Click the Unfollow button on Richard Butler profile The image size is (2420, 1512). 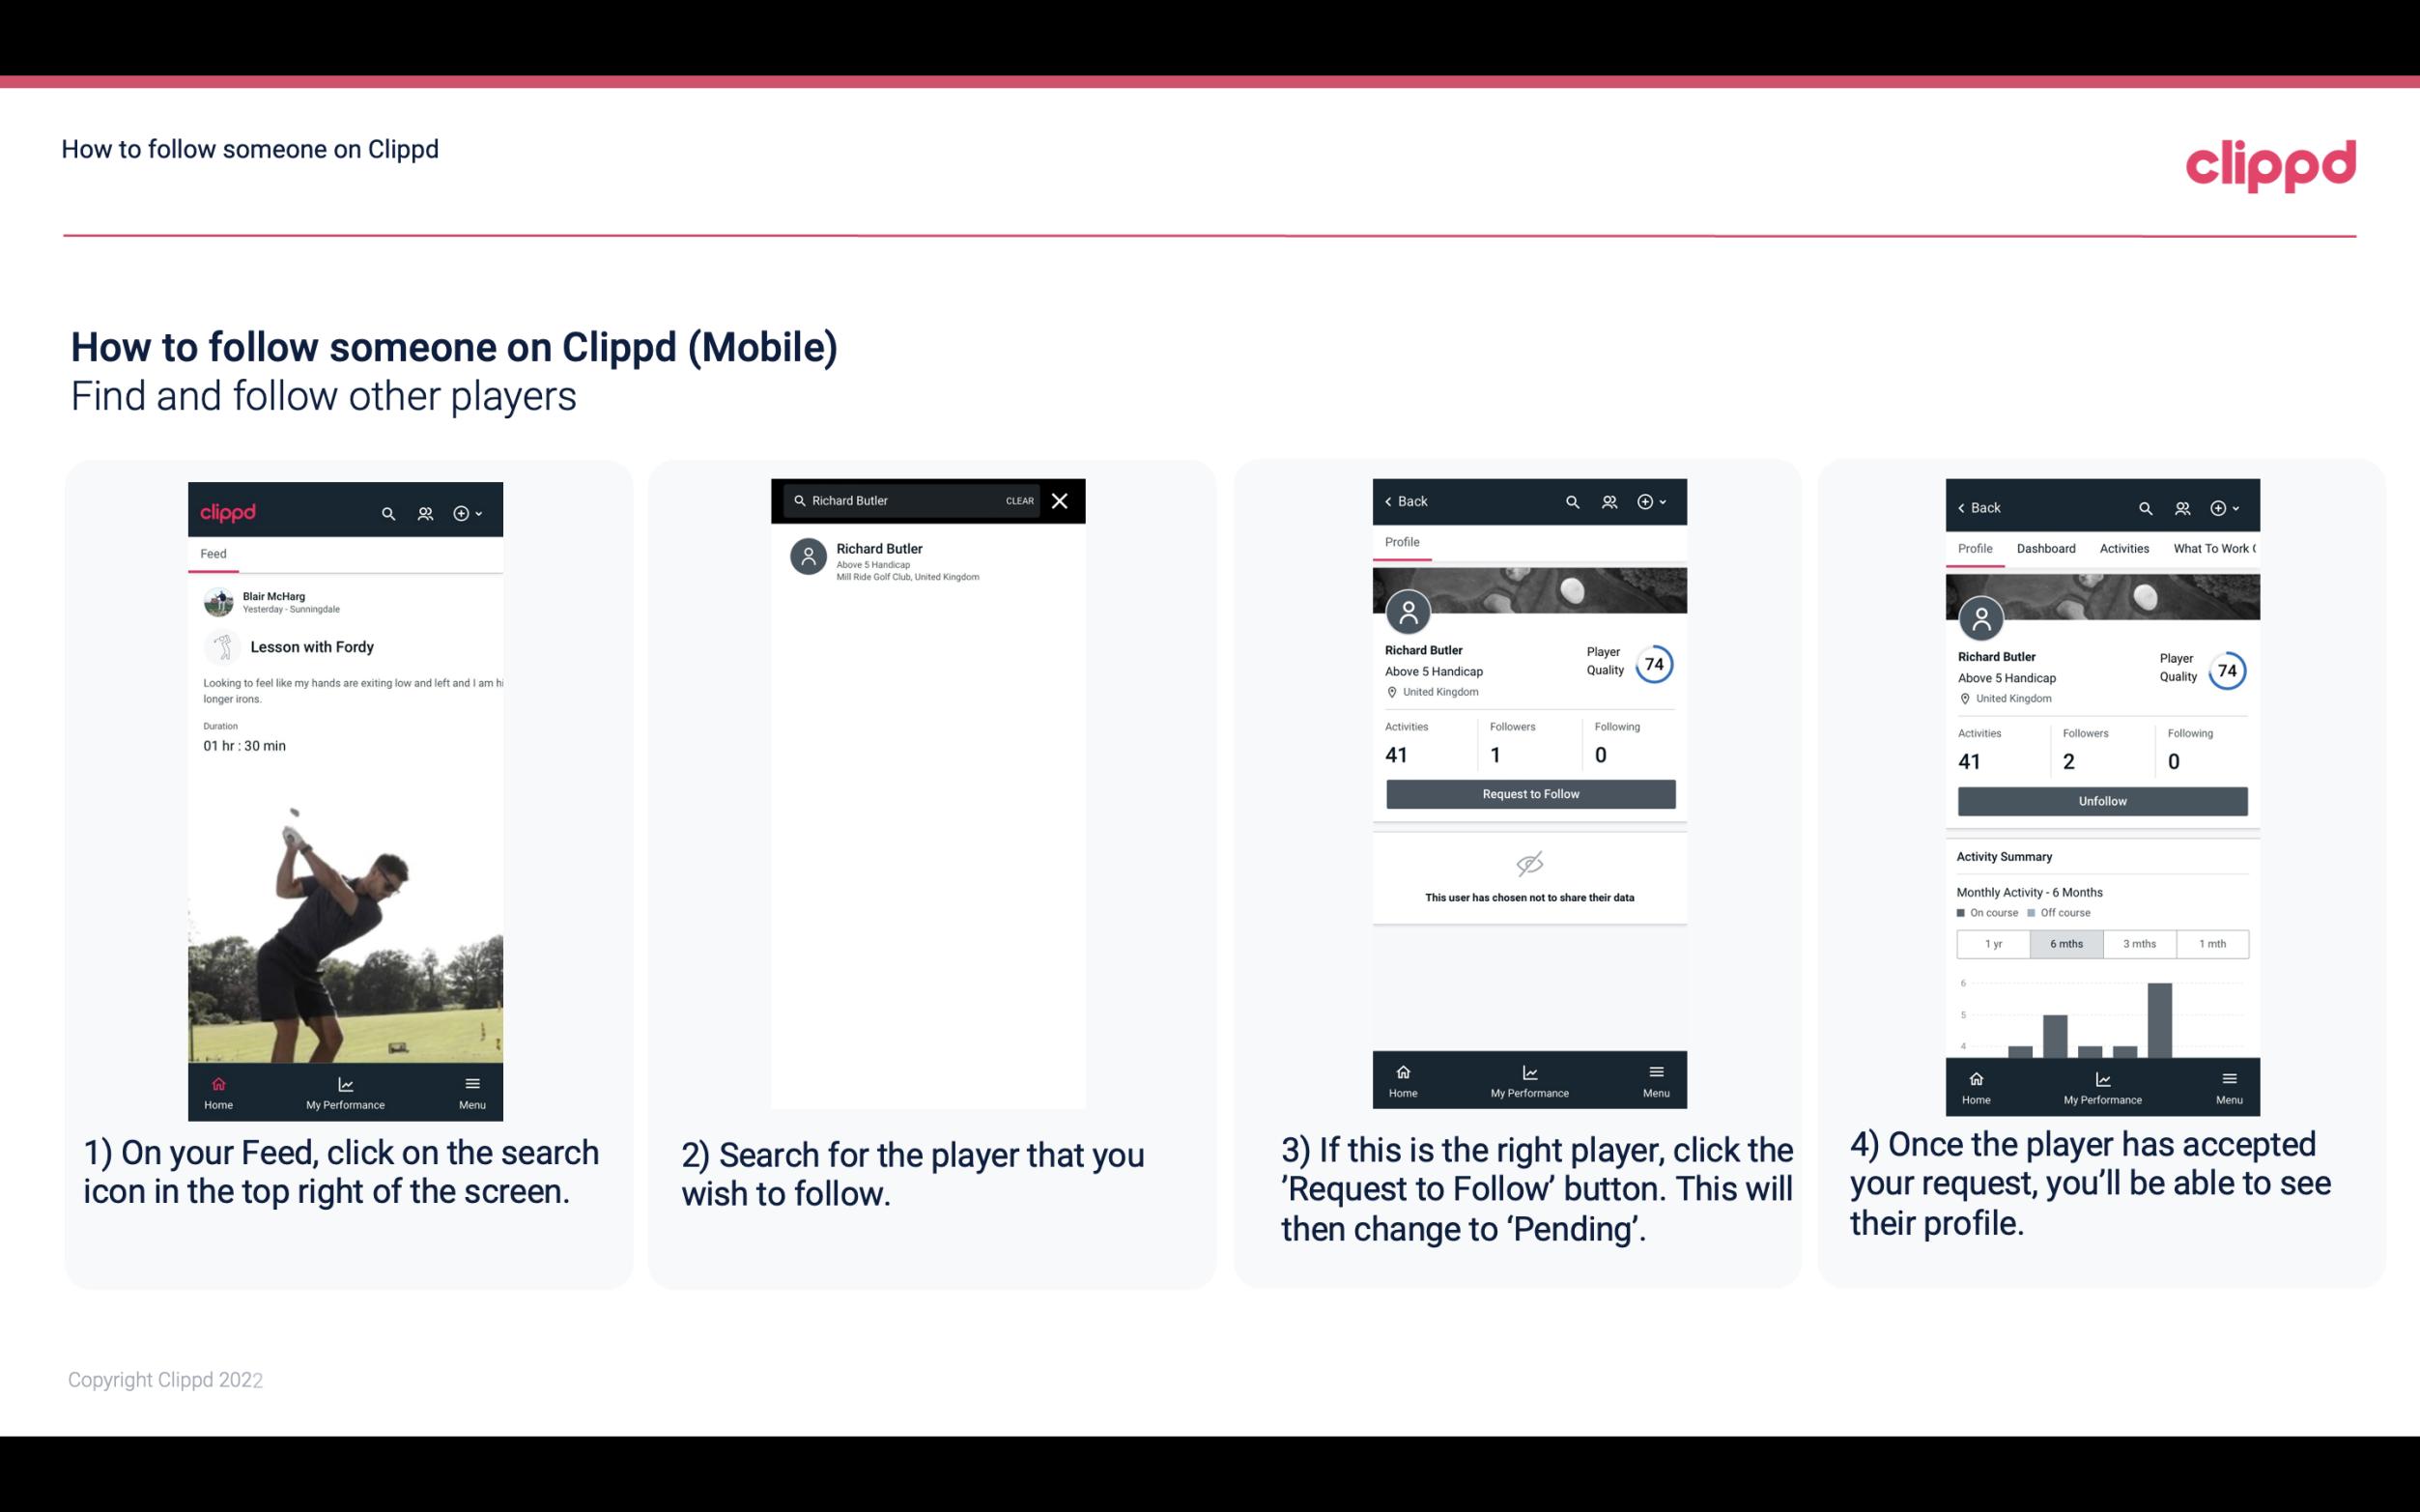click(x=2101, y=800)
